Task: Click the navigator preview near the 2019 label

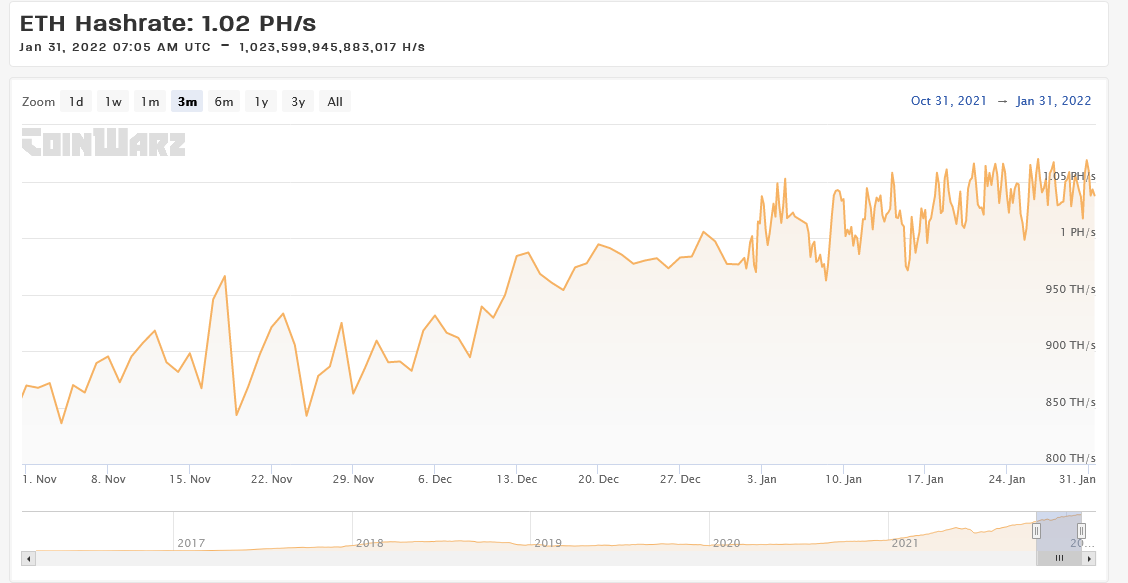Action: [548, 543]
